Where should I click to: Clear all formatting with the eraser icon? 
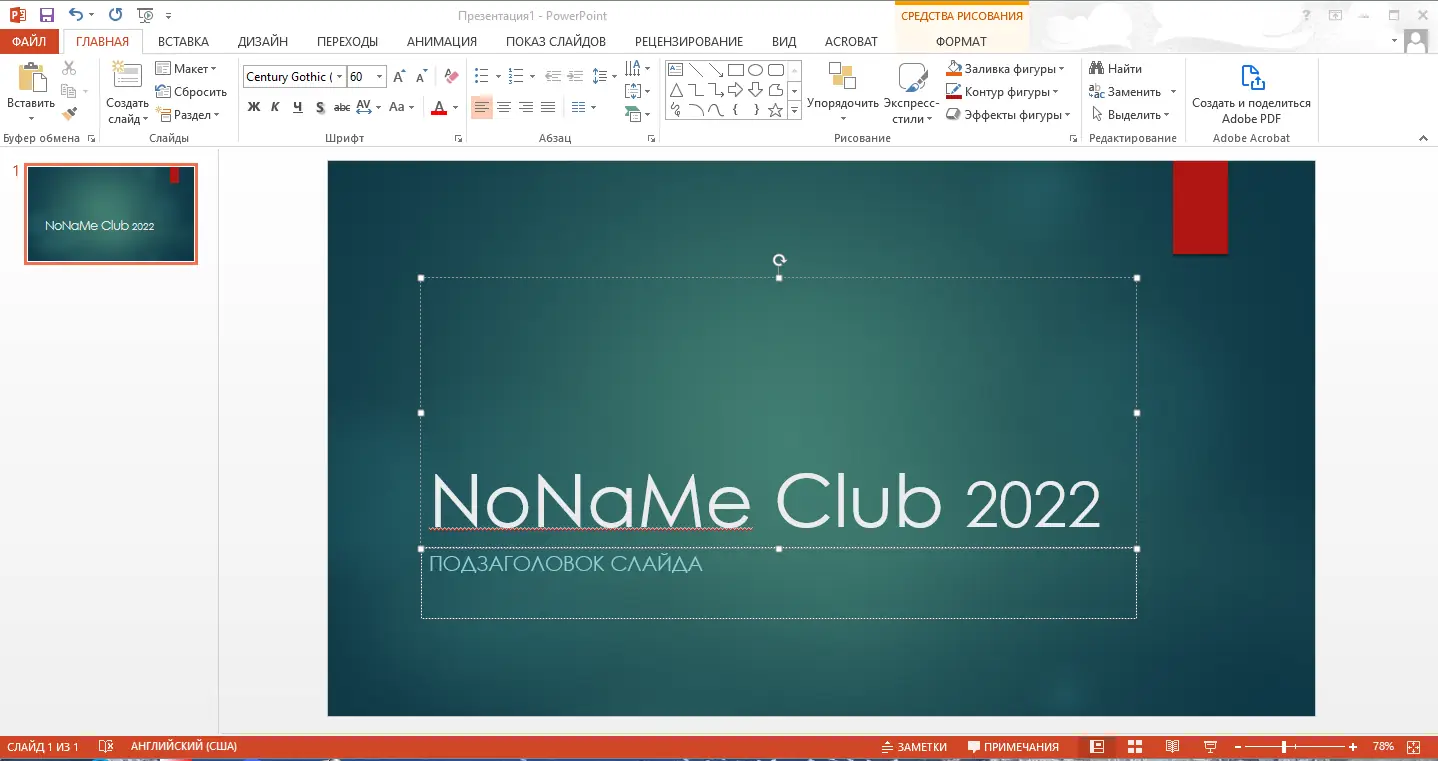click(x=450, y=76)
